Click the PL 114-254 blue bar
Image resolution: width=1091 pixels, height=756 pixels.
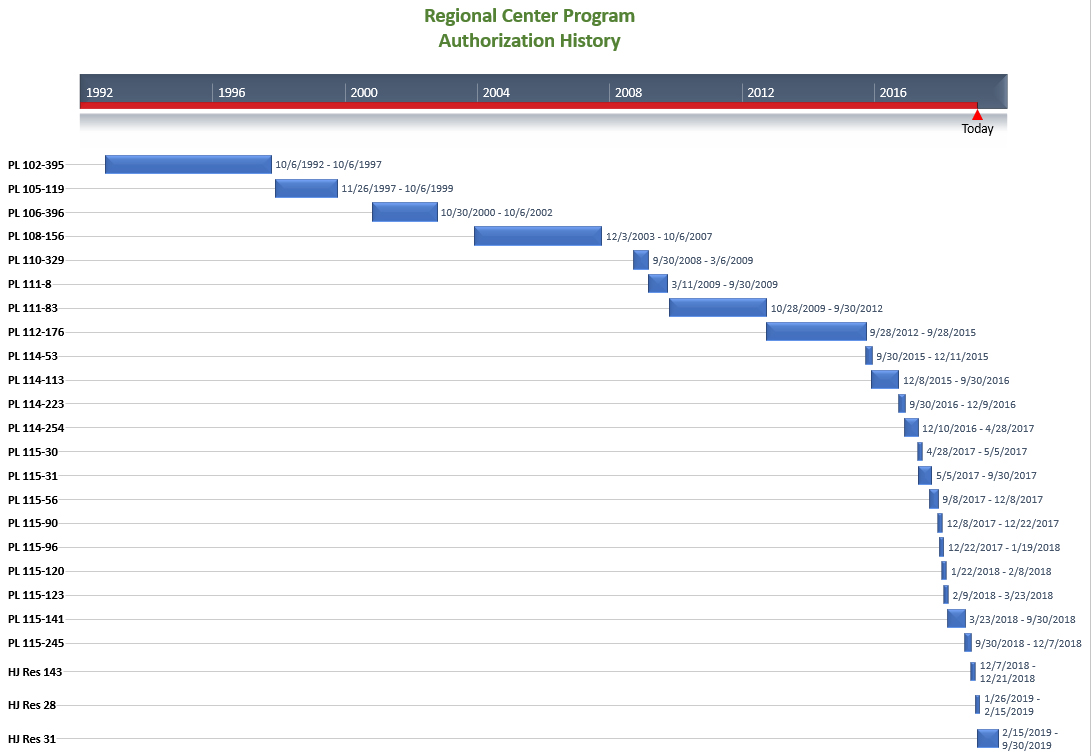coord(911,428)
